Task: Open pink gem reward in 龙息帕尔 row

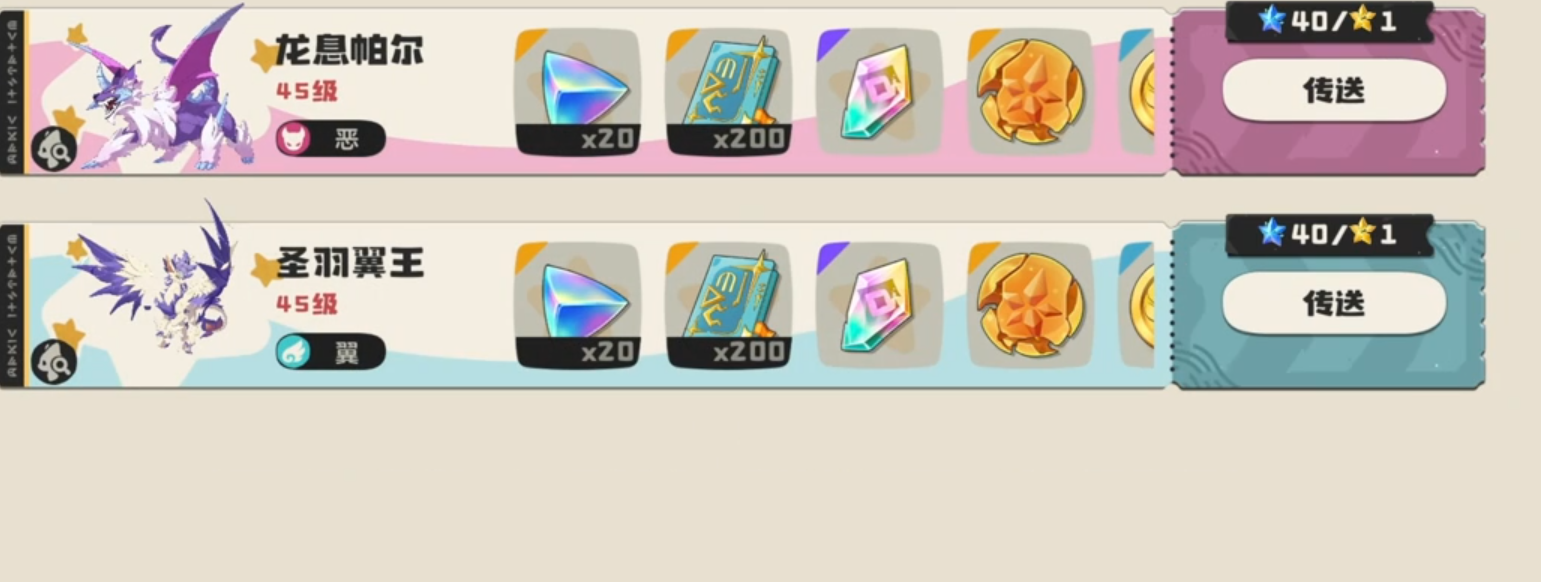Action: (x=879, y=92)
